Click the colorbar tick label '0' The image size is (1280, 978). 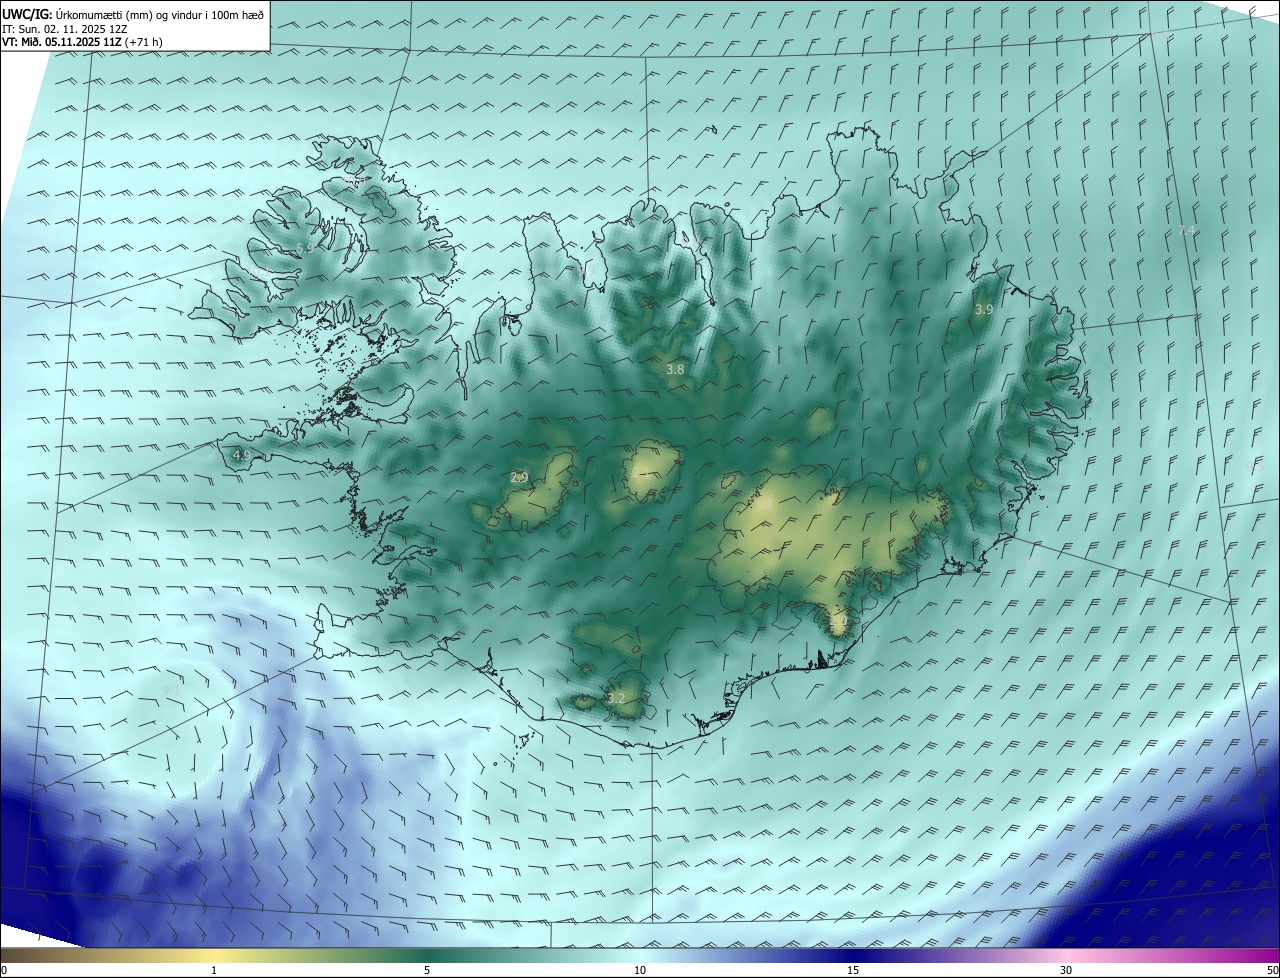4,970
